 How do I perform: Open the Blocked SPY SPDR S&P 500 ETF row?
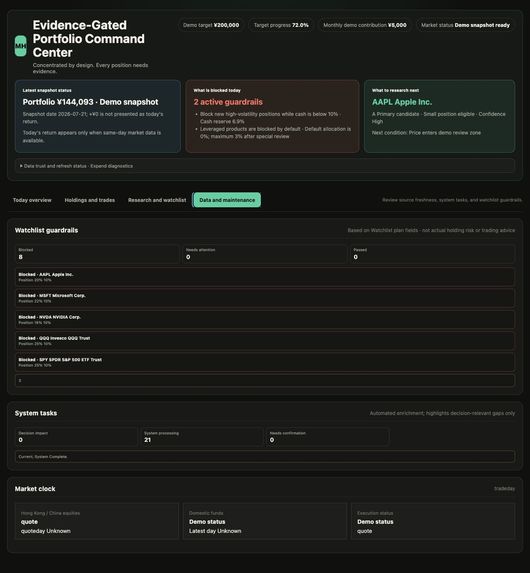pyautogui.click(x=265, y=362)
